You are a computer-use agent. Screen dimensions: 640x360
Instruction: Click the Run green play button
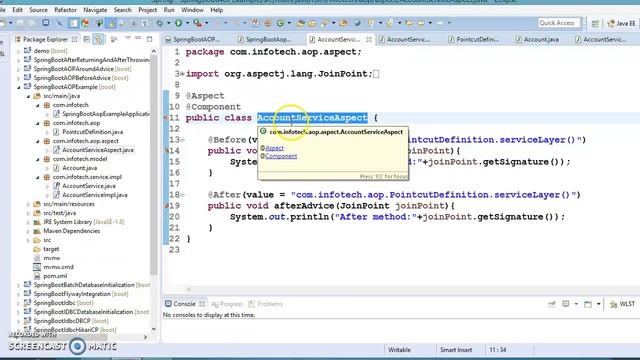pos(178,23)
